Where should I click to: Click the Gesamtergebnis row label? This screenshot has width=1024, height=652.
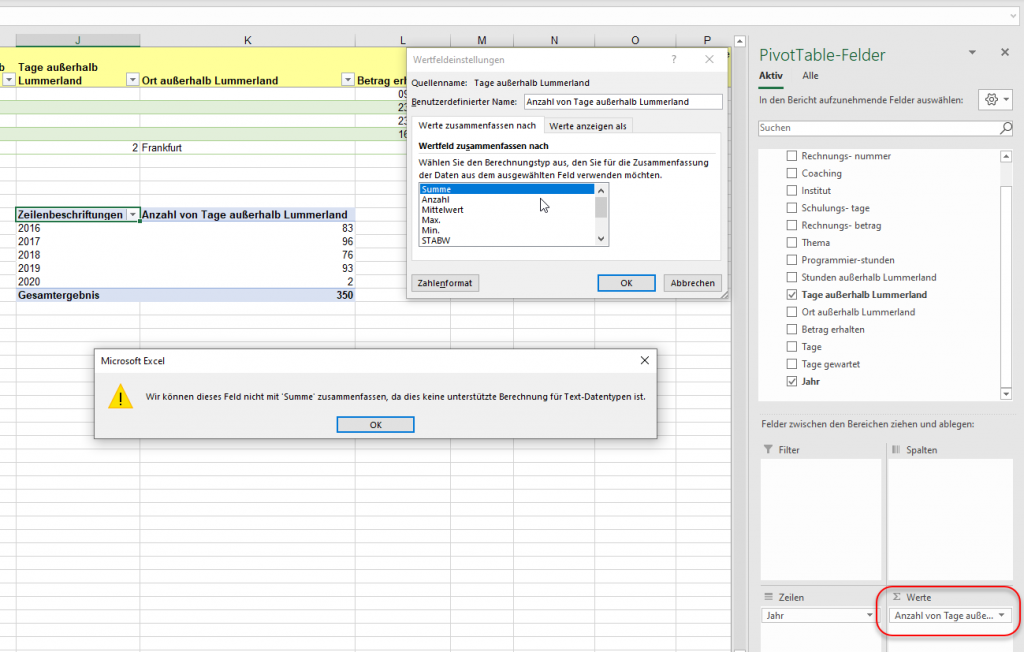click(x=78, y=295)
